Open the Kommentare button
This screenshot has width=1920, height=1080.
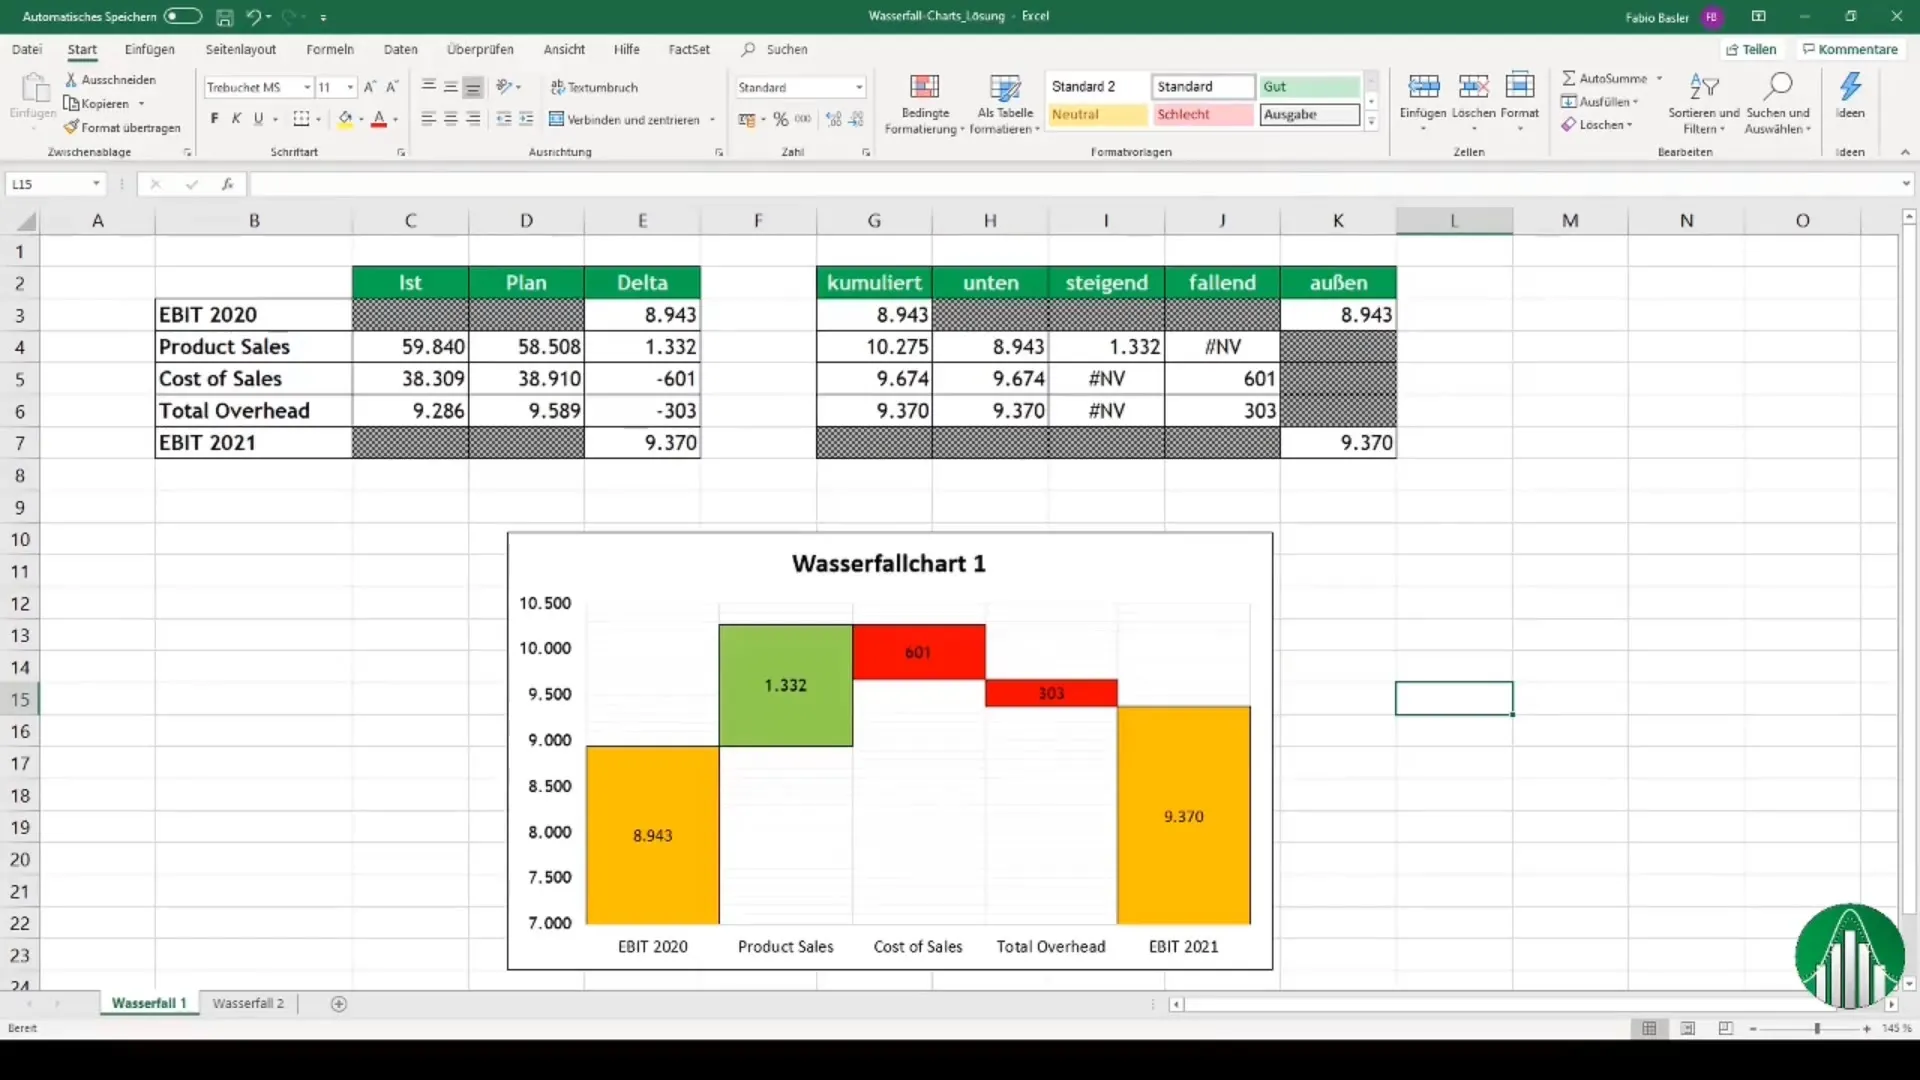[1850, 49]
